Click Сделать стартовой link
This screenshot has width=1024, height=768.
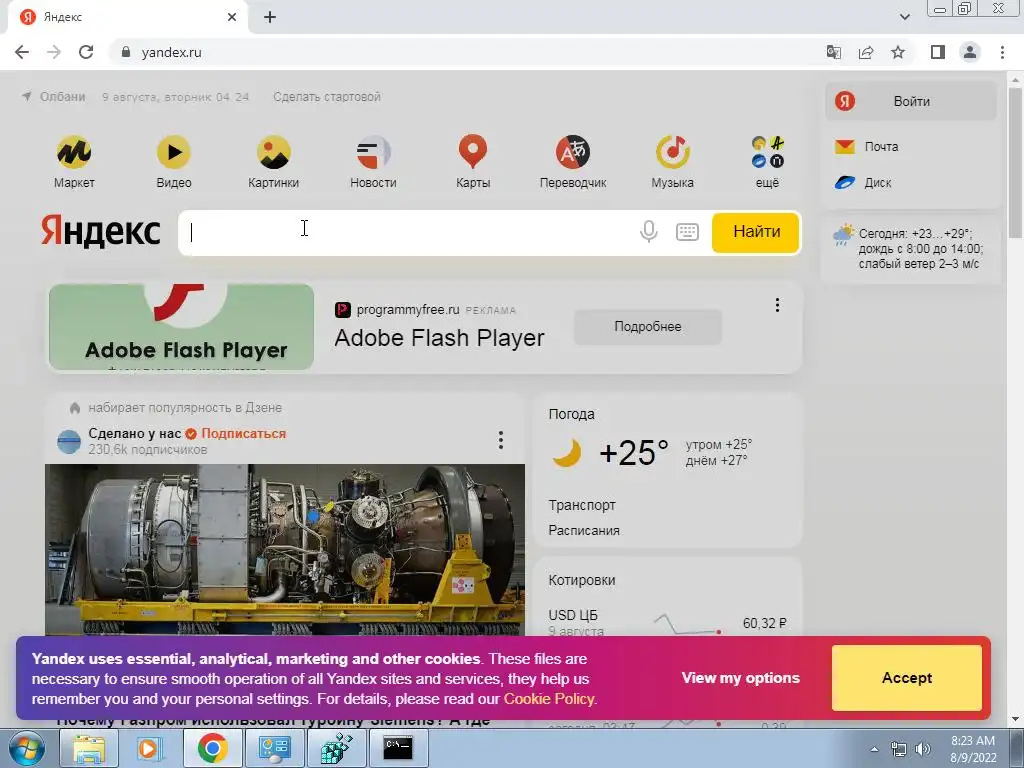[x=327, y=97]
